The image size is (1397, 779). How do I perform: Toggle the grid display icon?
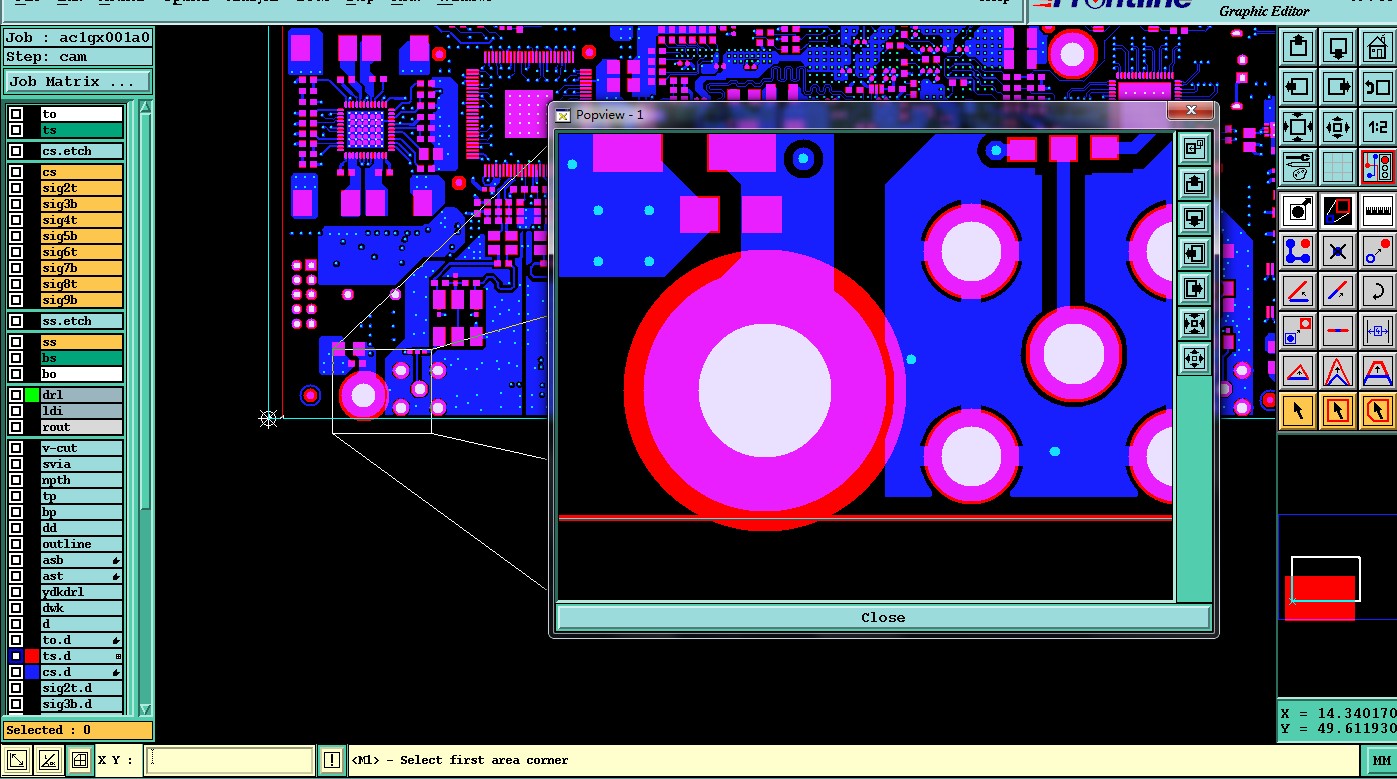point(1338,167)
